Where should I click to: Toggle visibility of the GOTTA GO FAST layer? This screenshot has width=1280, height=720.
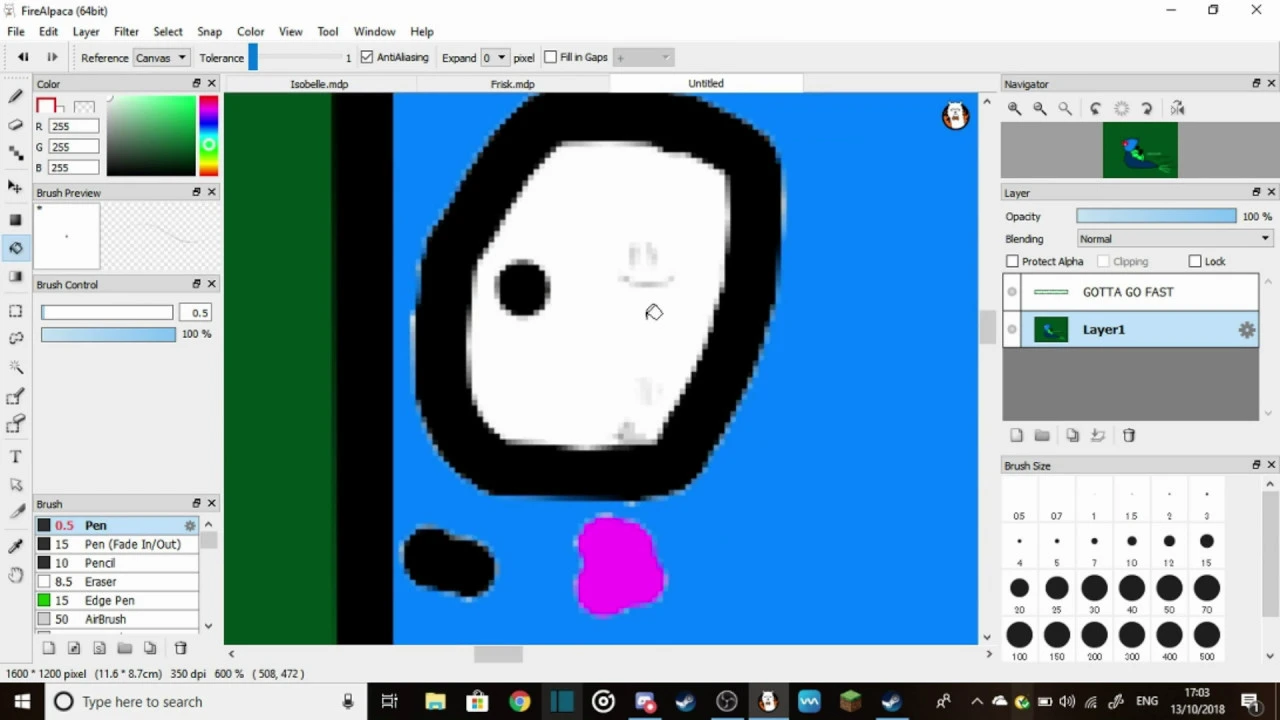pos(1012,292)
